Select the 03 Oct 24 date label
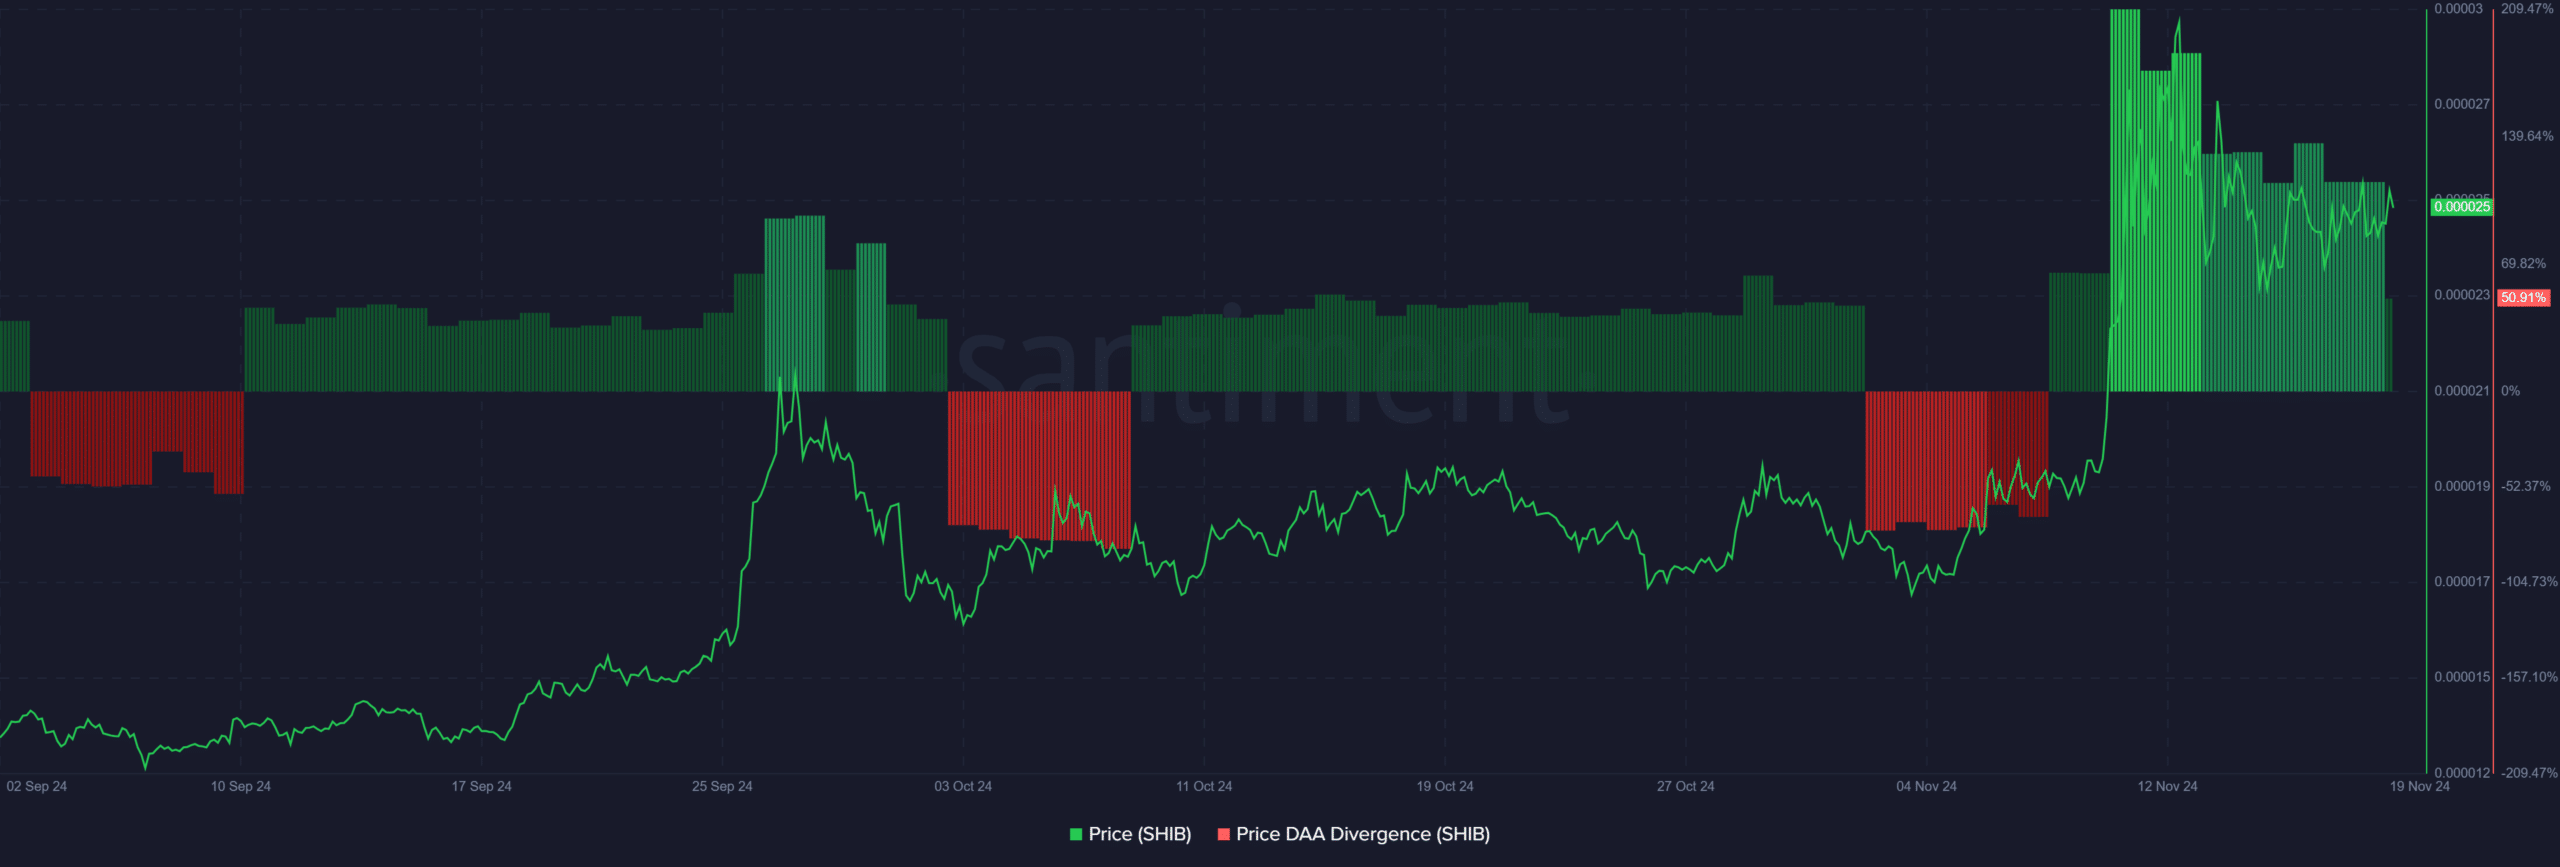 (963, 786)
